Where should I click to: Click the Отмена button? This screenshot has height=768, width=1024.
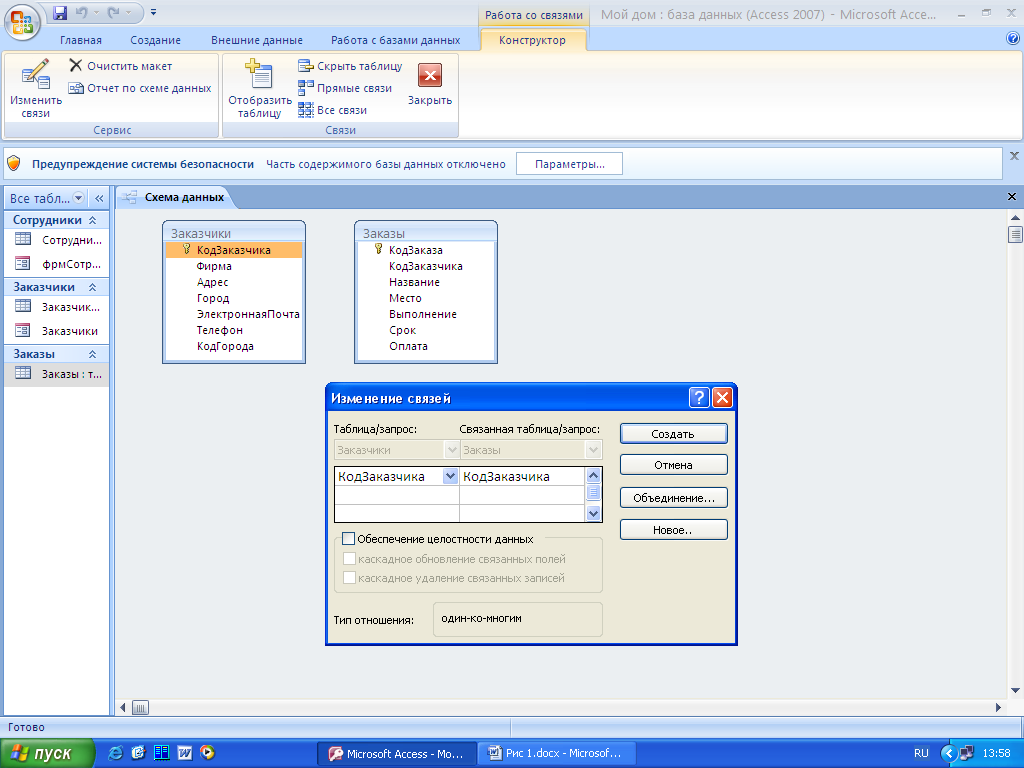(x=673, y=465)
